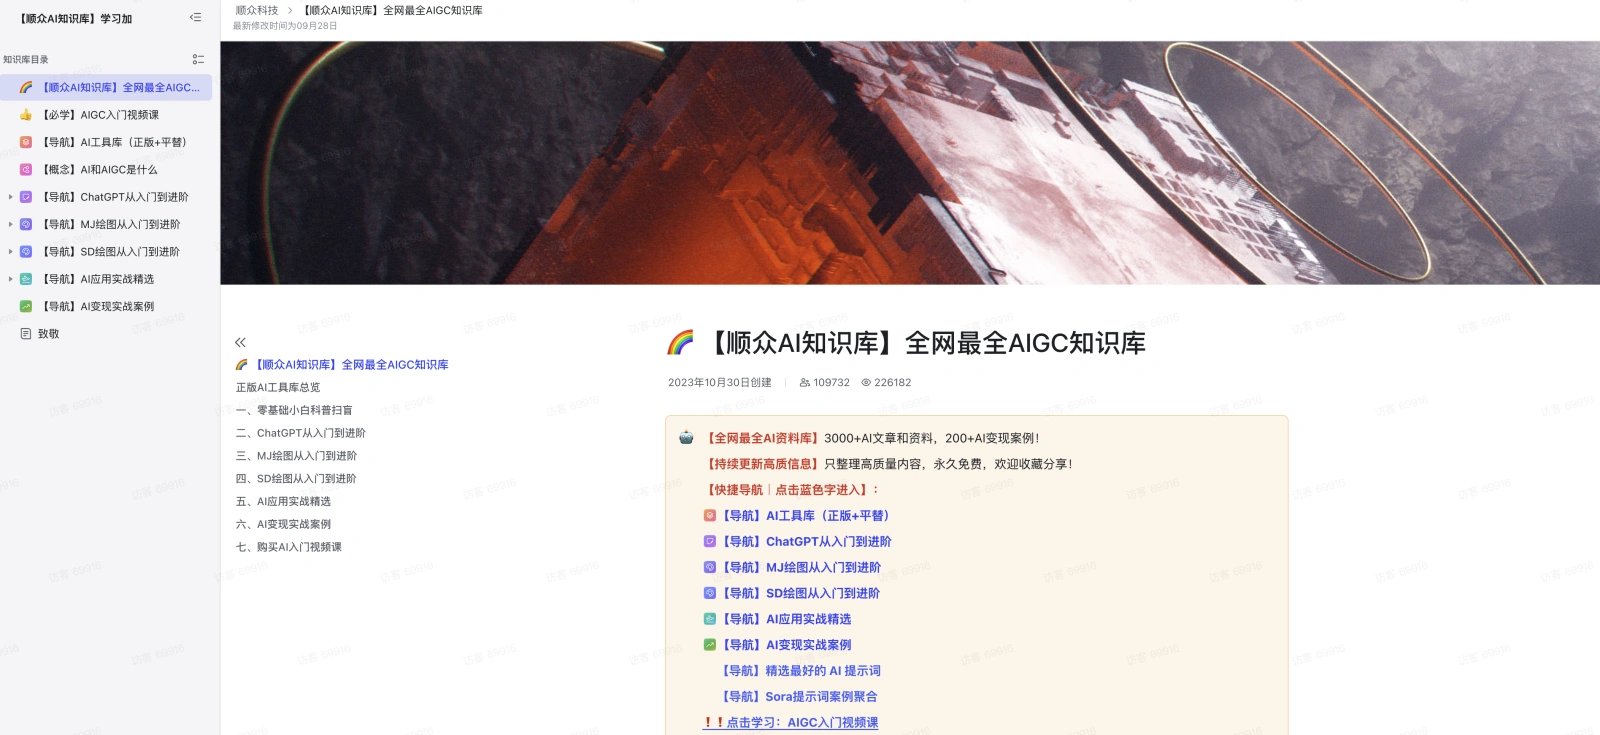Viewport: 1600px width, 735px height.
Task: Open the Sora提示词案例聚合 link
Action: click(800, 697)
